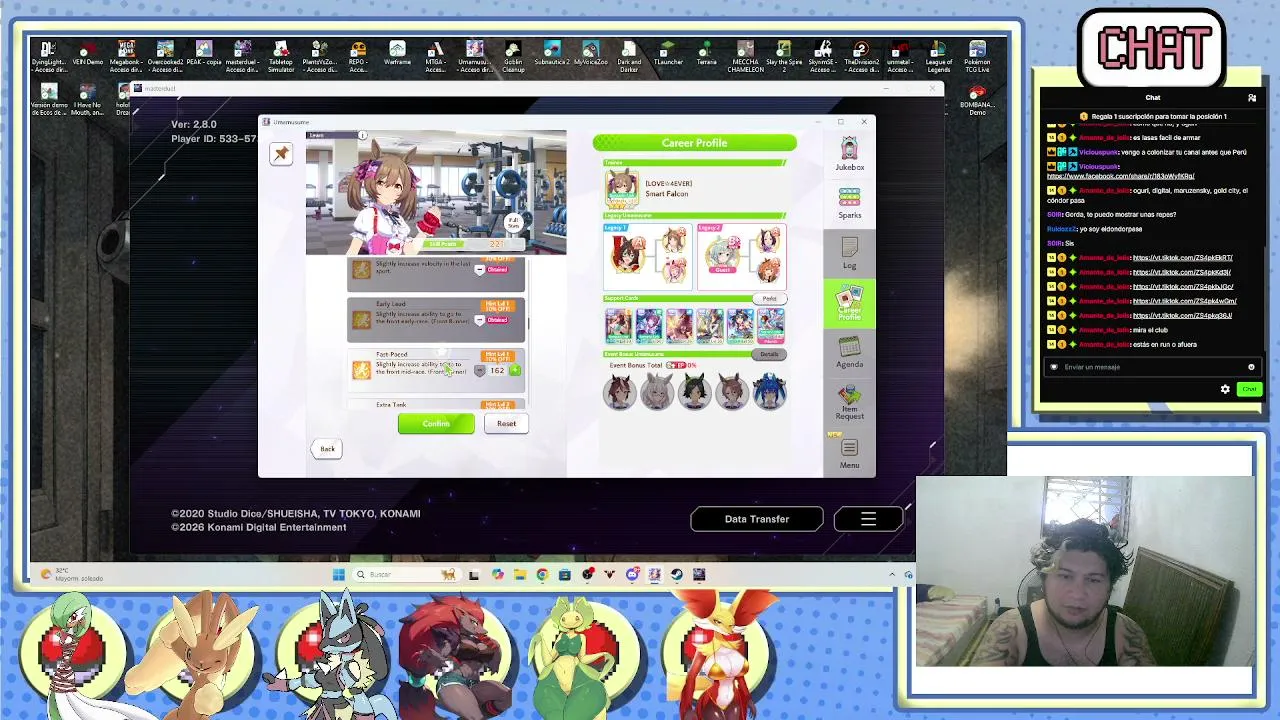Screen dimensions: 1280x720
Task: Open Tabletop Simulator desktop shortcut
Action: point(281,56)
